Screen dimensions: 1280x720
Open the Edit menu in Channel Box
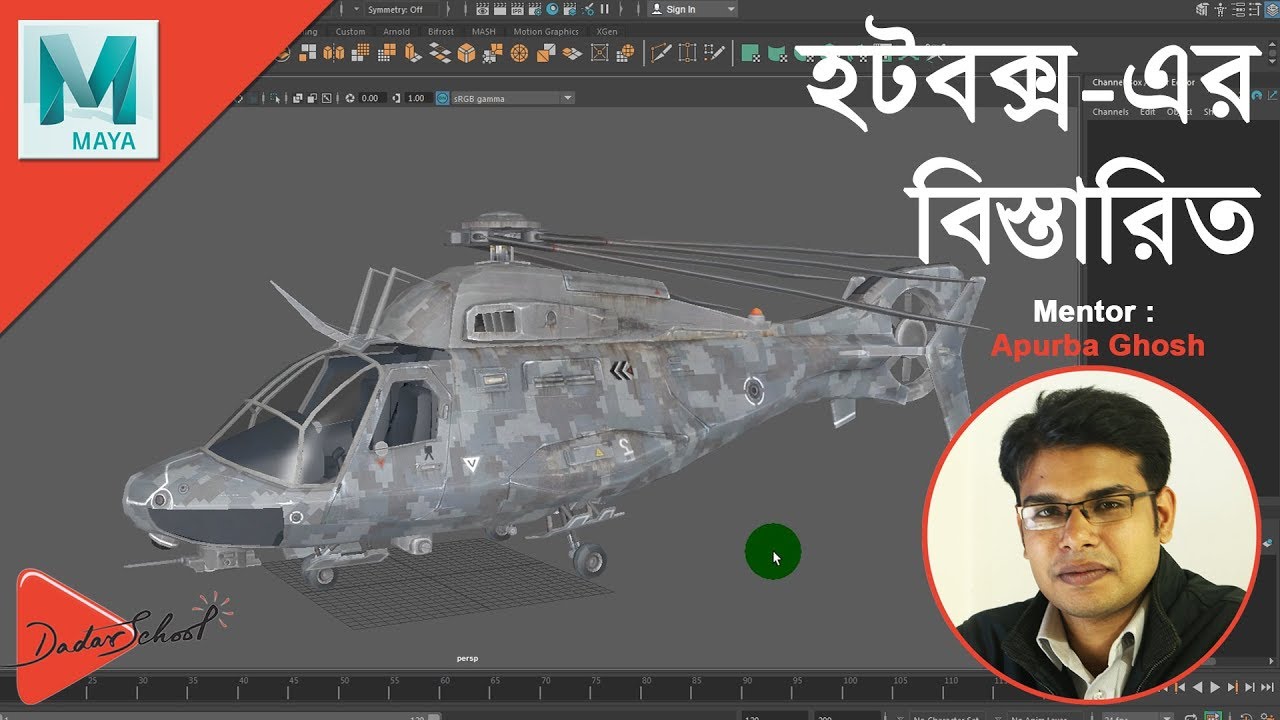[1147, 112]
